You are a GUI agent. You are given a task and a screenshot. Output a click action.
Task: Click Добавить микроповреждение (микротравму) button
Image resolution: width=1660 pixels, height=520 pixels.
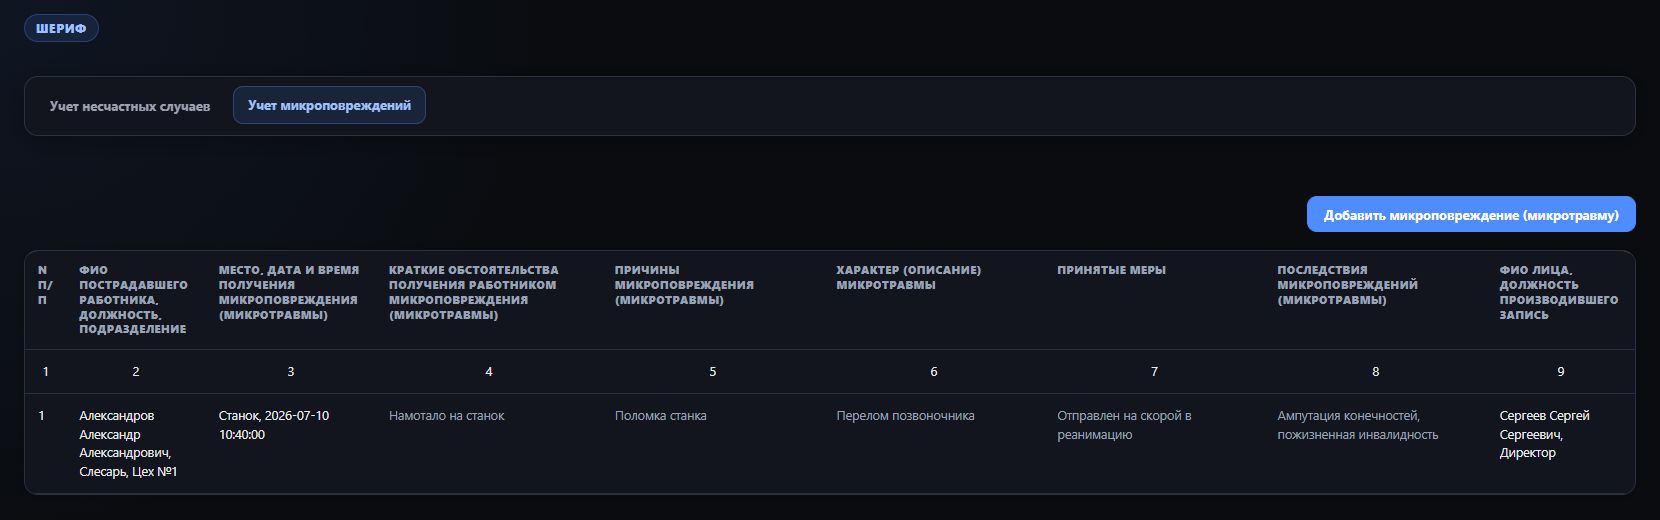tap(1471, 214)
